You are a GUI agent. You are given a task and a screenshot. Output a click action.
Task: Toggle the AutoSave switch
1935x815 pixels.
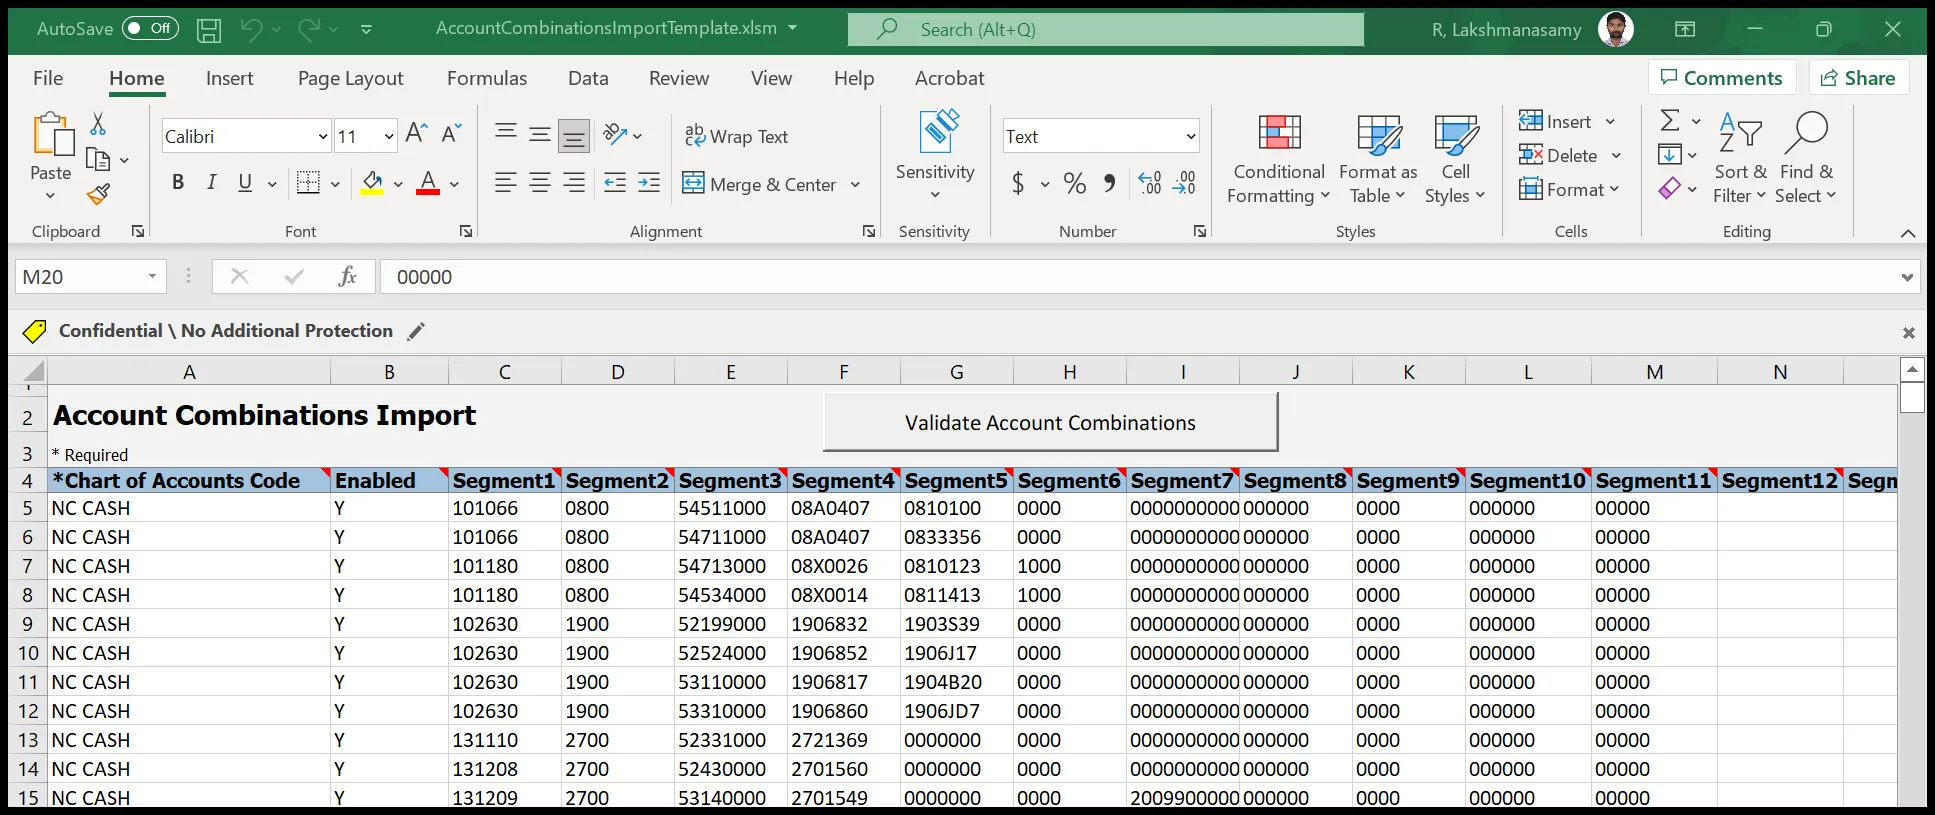coord(150,29)
